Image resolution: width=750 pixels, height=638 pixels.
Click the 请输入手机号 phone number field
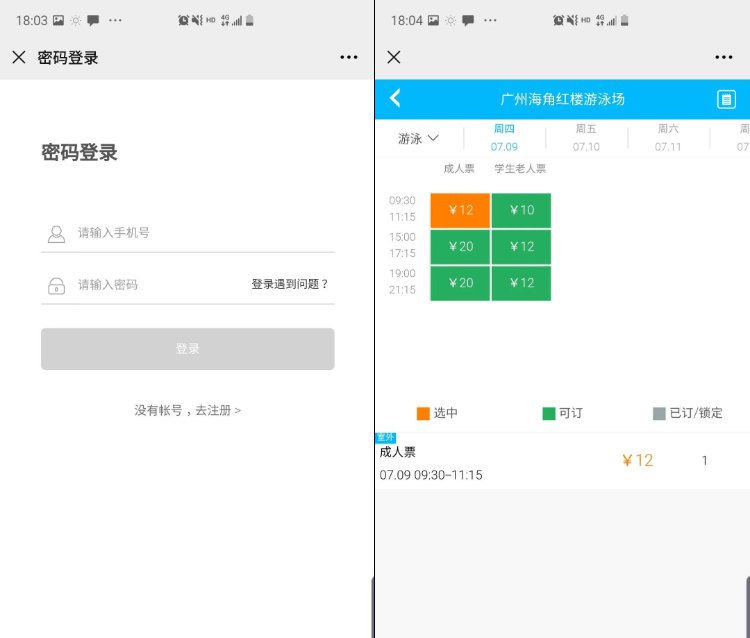tap(188, 233)
